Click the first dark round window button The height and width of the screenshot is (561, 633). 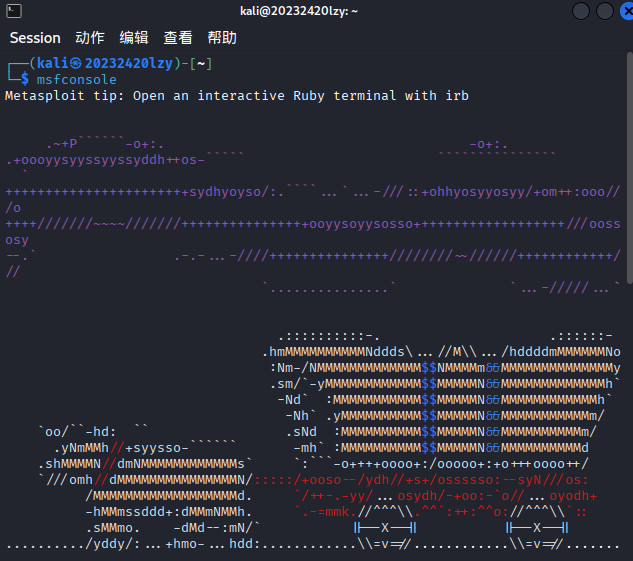581,11
